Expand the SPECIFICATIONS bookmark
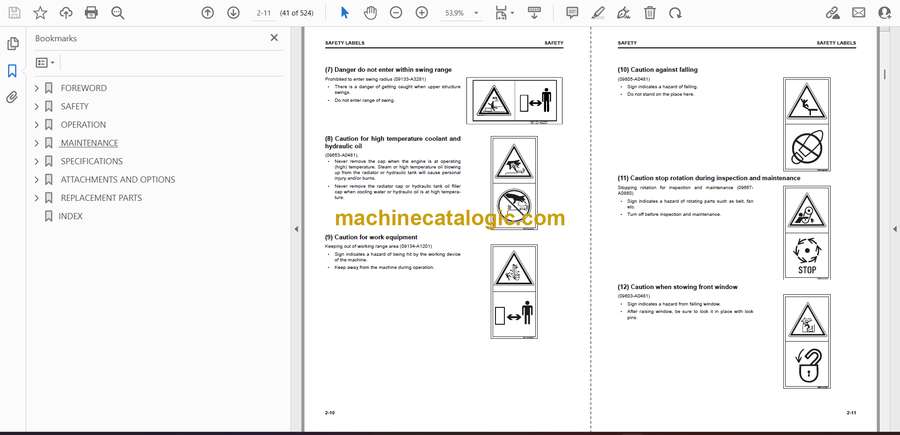This screenshot has width=900, height=435. pyautogui.click(x=37, y=161)
